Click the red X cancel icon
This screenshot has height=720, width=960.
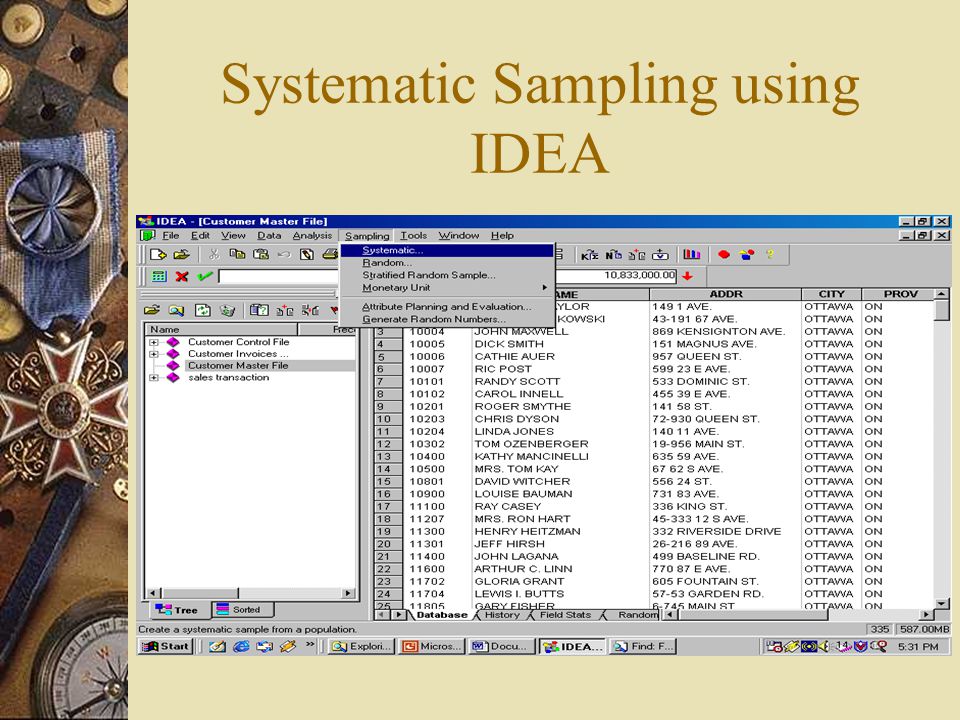click(182, 276)
